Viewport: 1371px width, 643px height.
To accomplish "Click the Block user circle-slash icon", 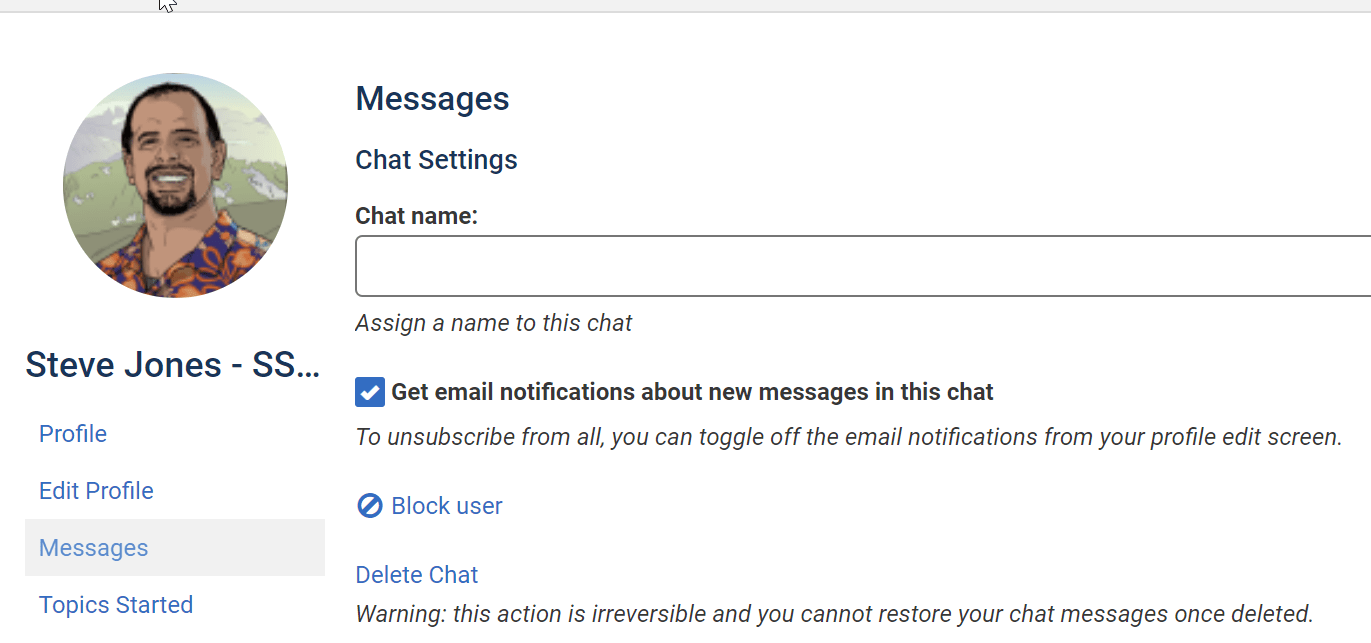I will [x=370, y=506].
